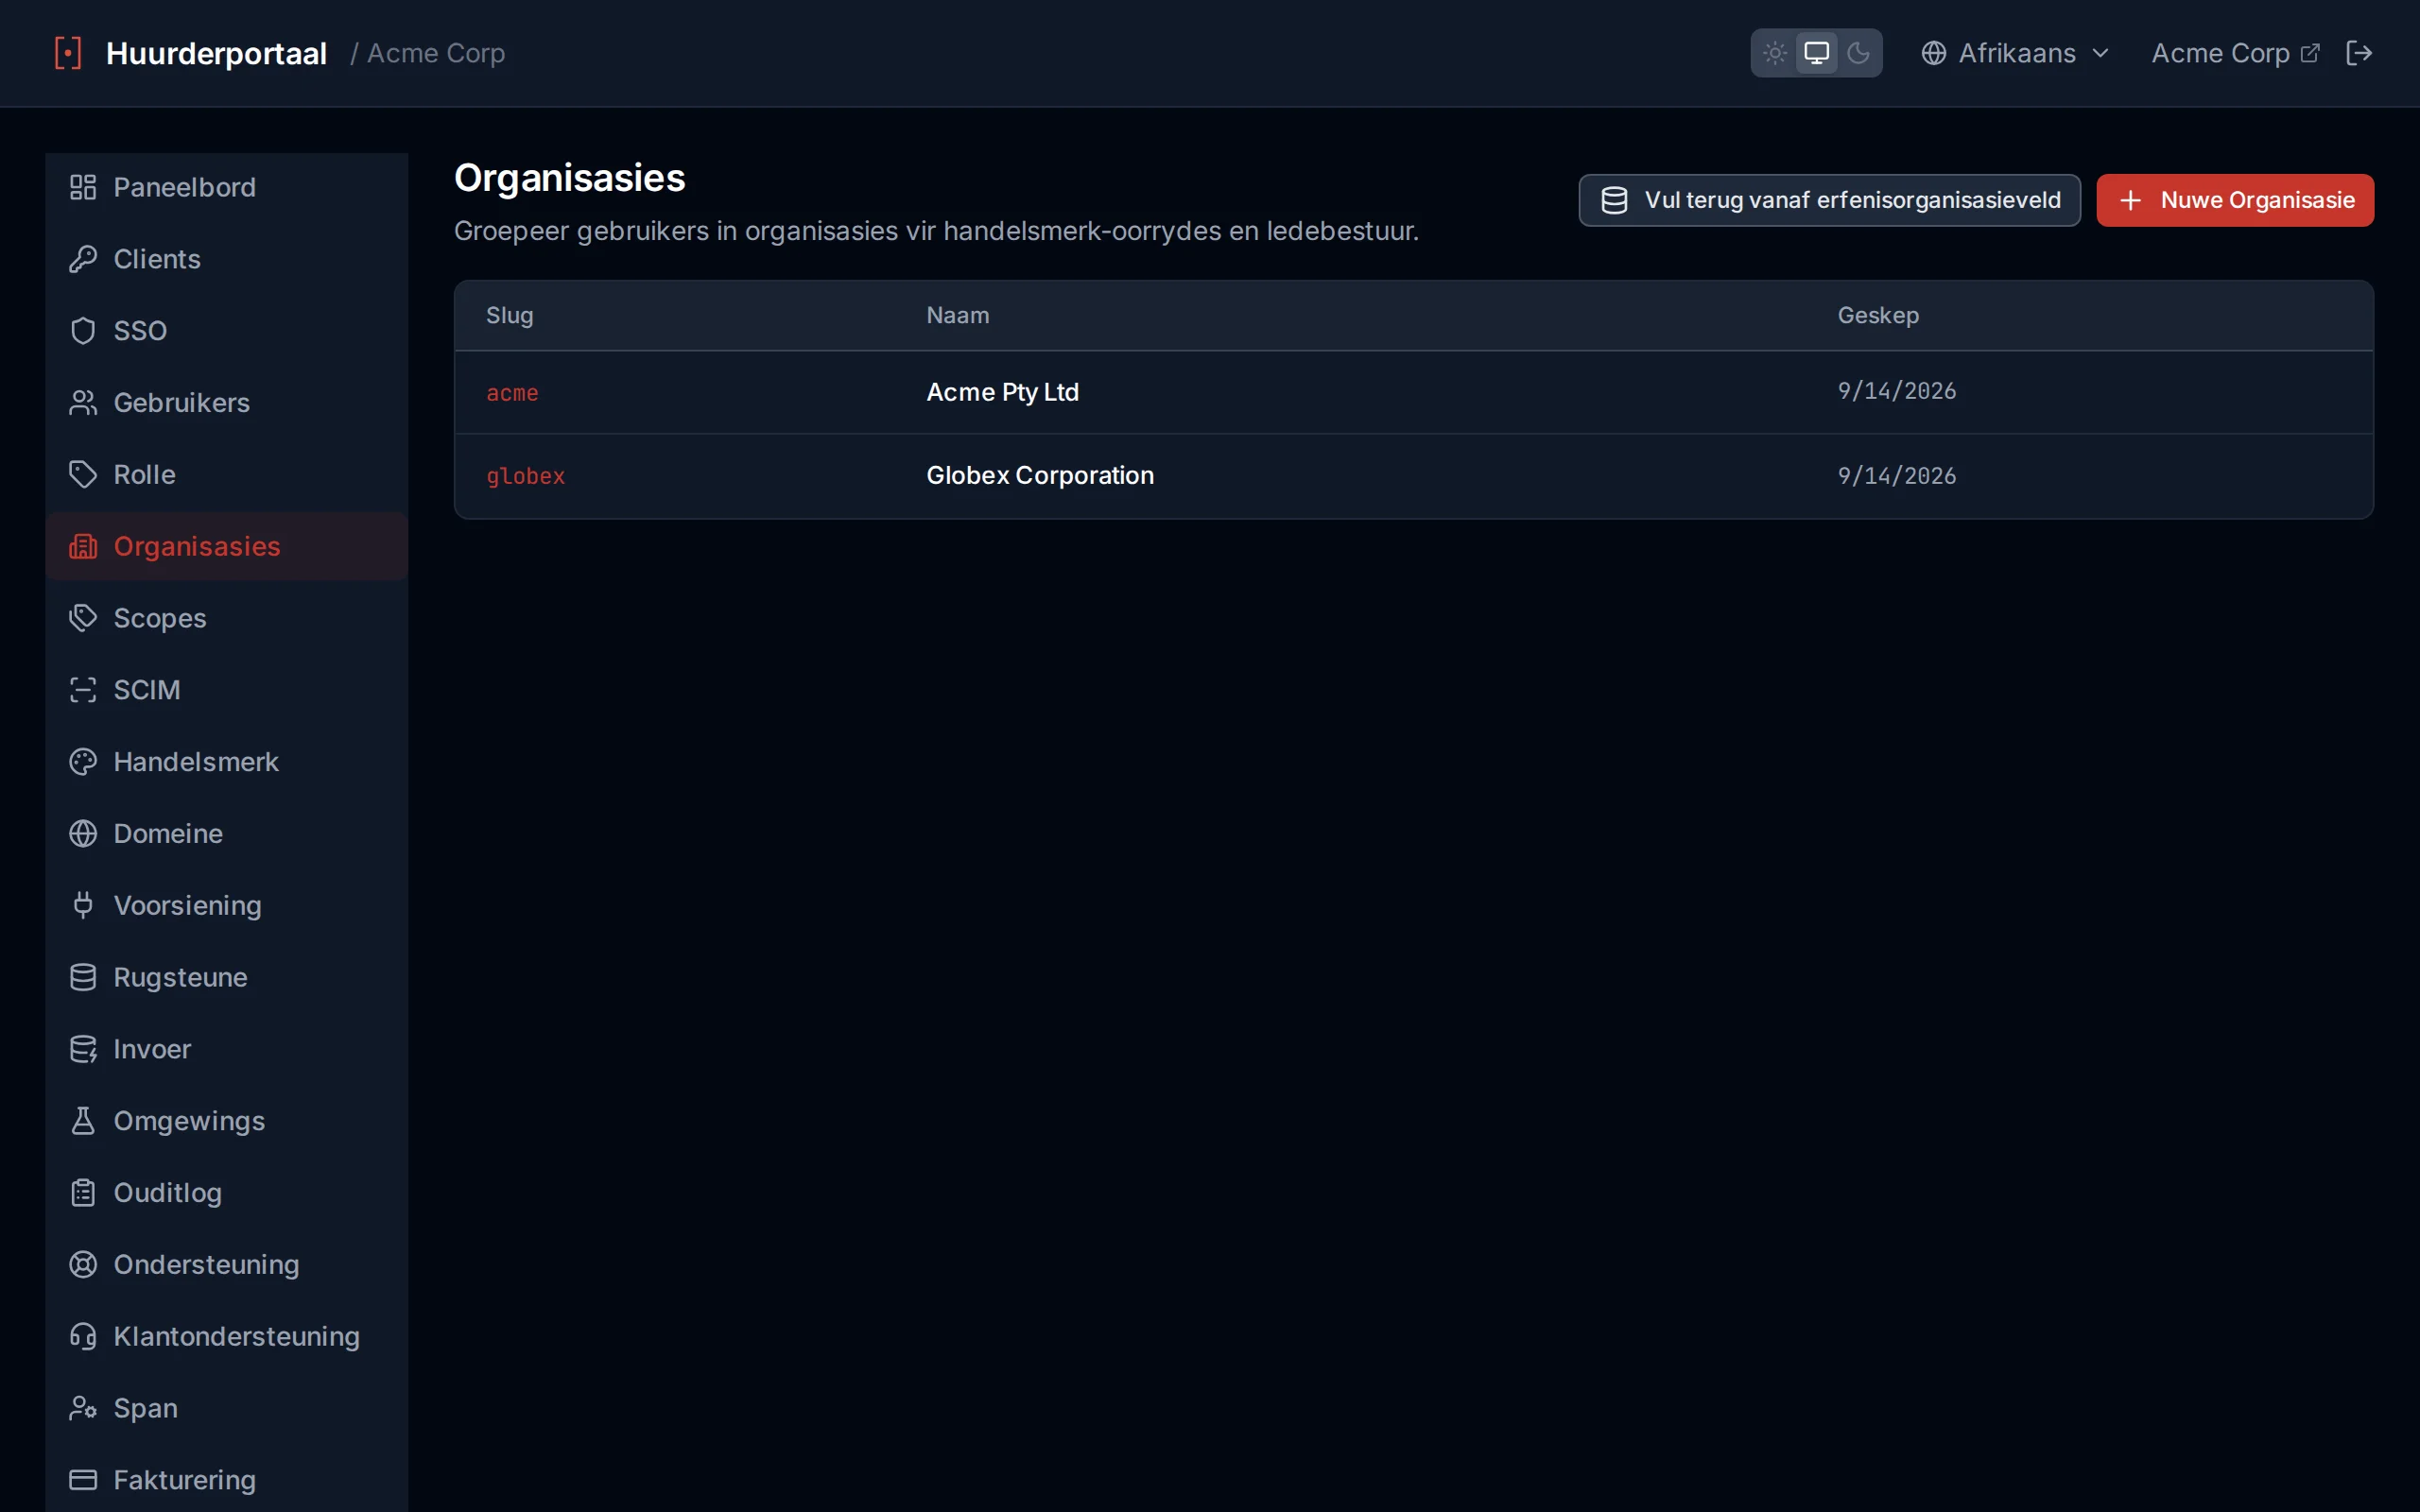Viewport: 2420px width, 1512px height.
Task: Open Acme Corp external link
Action: coord(2235,53)
